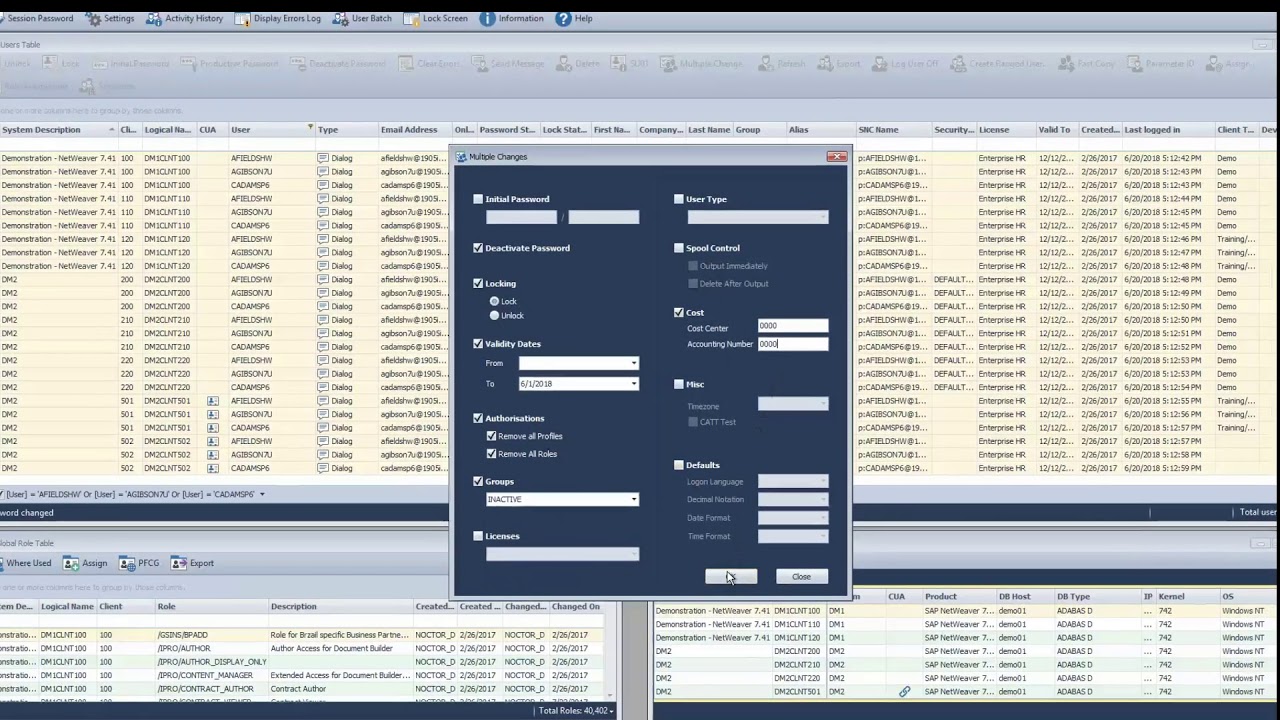This screenshot has height=720, width=1280.
Task: Select the Unlock radio button
Action: coord(494,316)
